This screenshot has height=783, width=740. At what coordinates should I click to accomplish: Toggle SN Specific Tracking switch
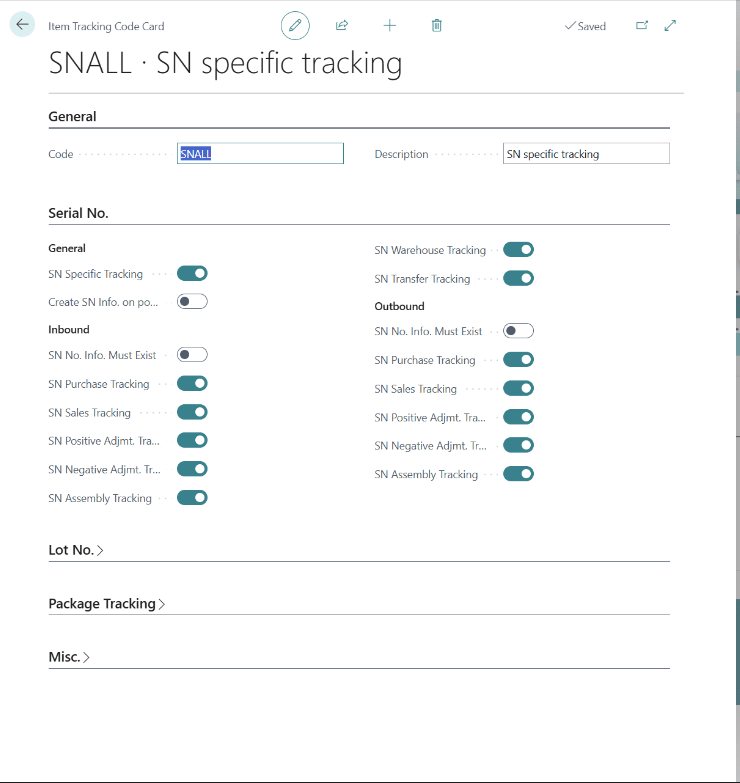point(192,273)
